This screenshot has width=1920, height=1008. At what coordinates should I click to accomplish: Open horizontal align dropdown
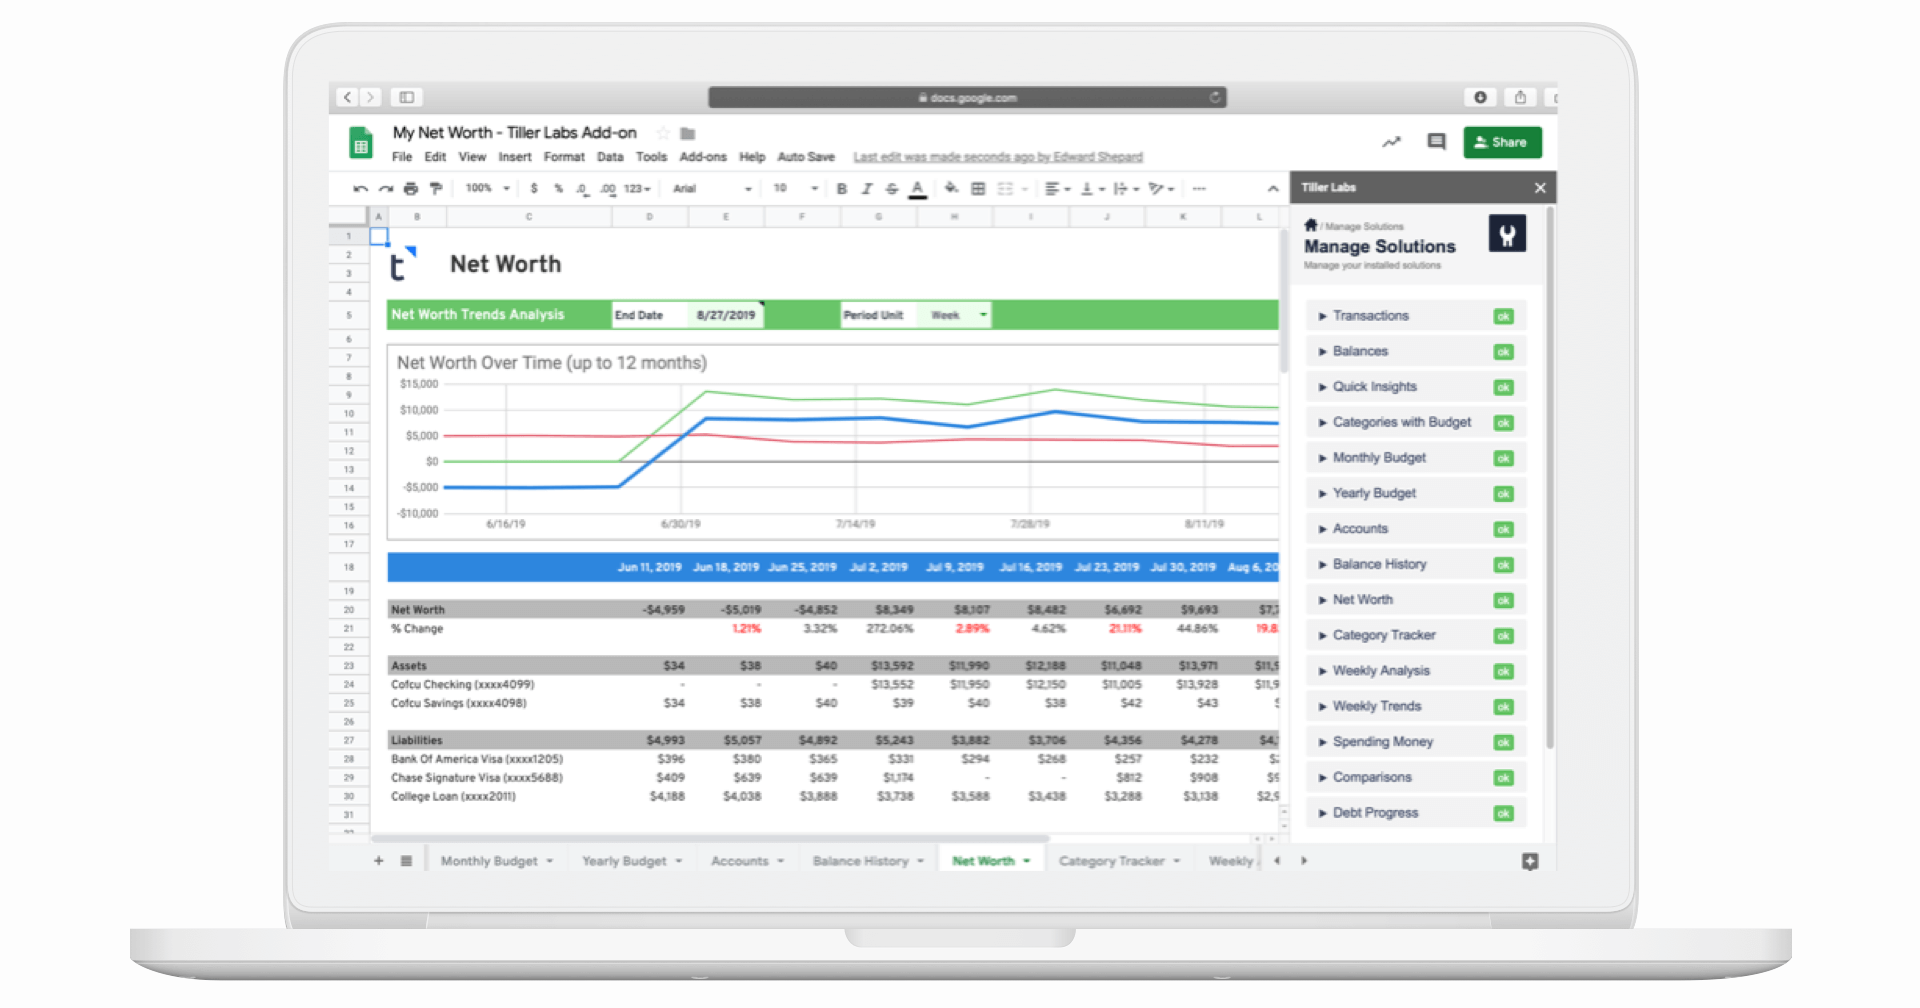pyautogui.click(x=1057, y=188)
